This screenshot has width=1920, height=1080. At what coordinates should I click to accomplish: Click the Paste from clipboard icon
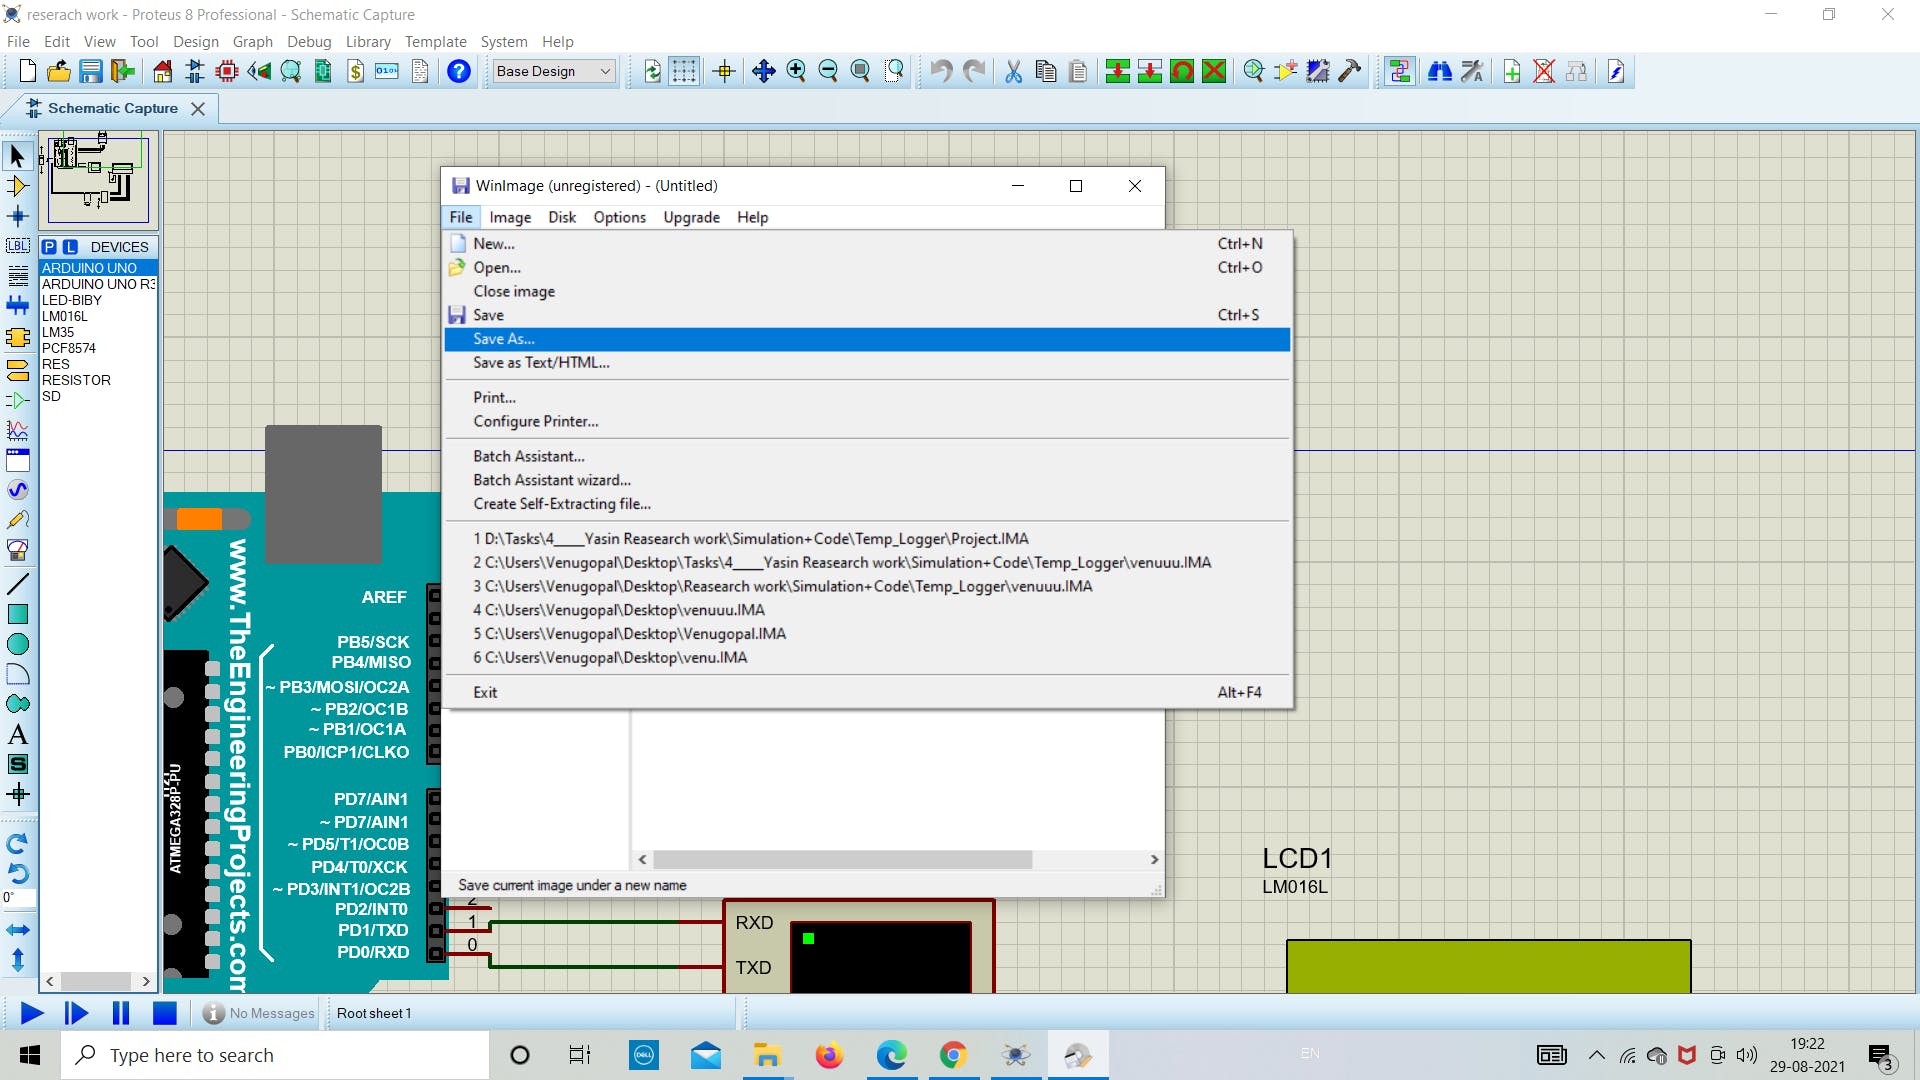pos(1078,71)
